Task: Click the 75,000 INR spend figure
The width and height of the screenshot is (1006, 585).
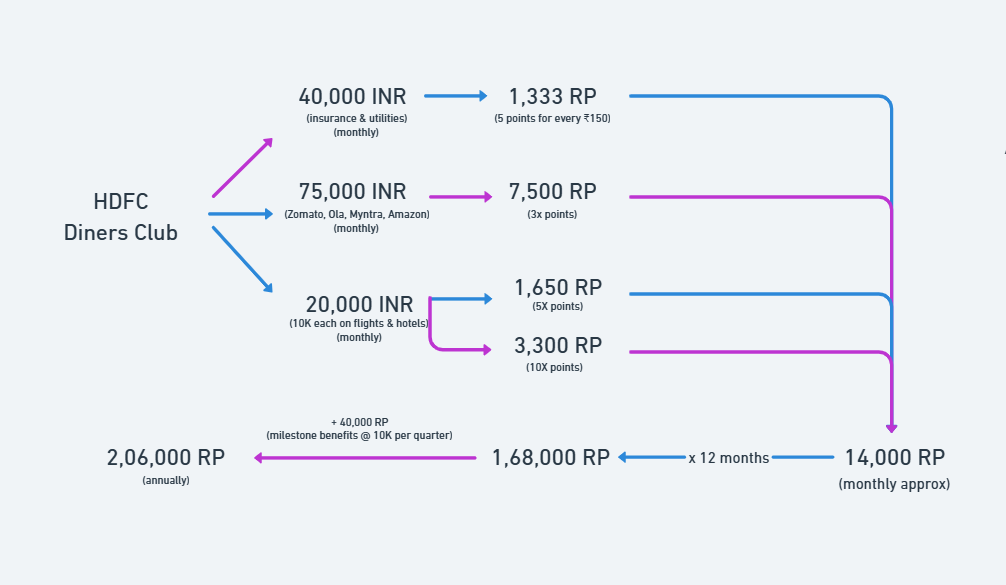Action: tap(352, 192)
